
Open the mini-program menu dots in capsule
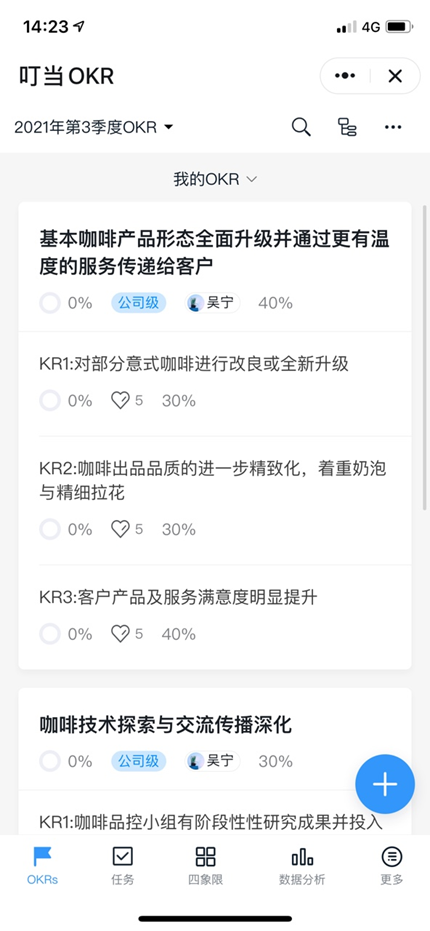(345, 76)
